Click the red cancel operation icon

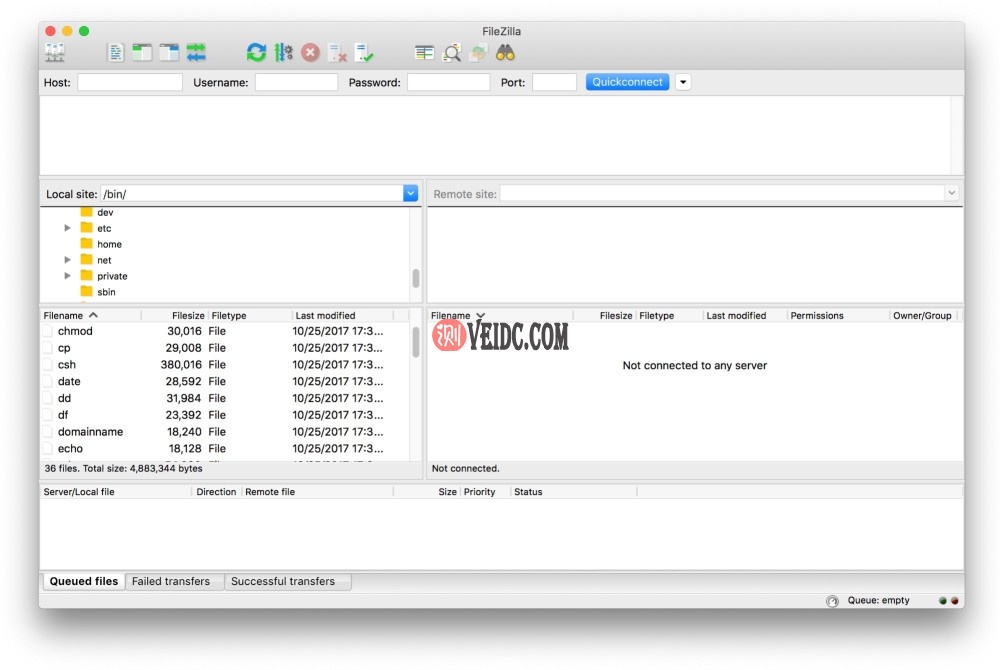[x=311, y=53]
